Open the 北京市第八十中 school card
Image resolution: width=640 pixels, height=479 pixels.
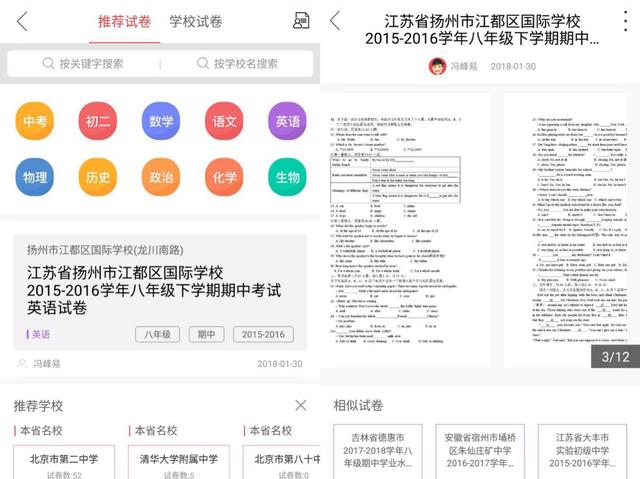coord(282,462)
